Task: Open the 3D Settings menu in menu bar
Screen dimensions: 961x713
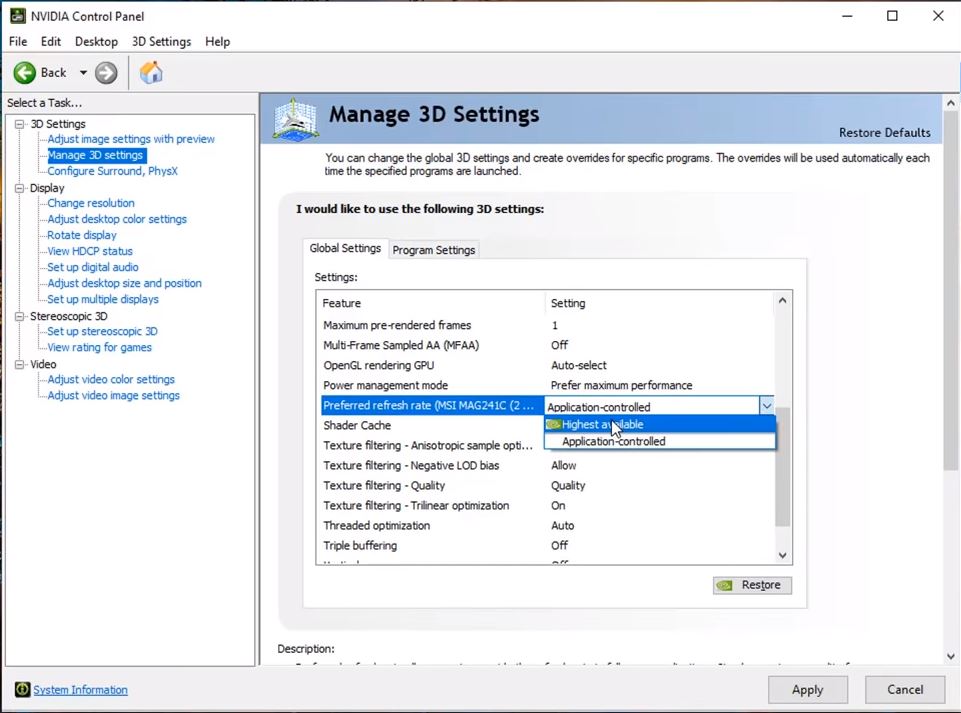Action: click(161, 42)
